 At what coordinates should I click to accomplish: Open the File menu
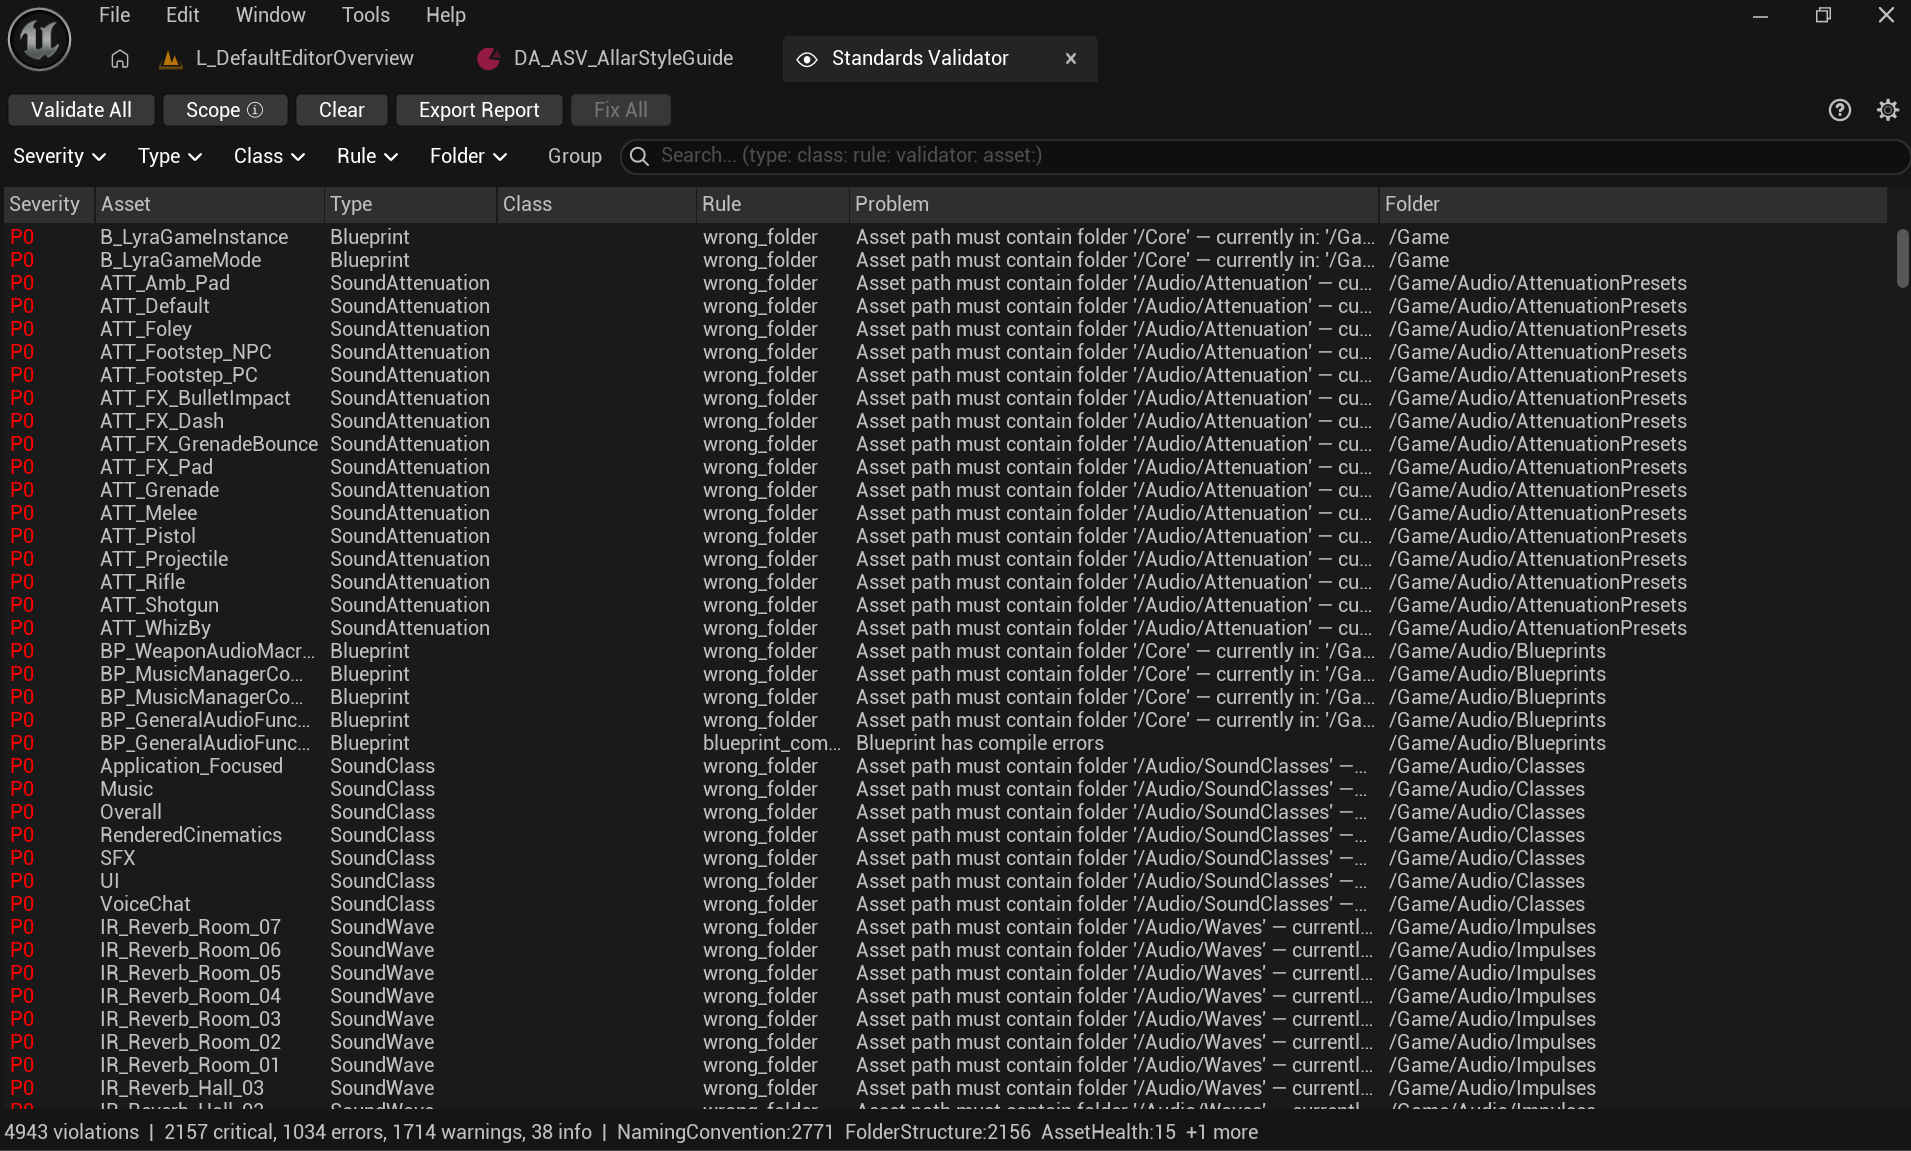114,15
